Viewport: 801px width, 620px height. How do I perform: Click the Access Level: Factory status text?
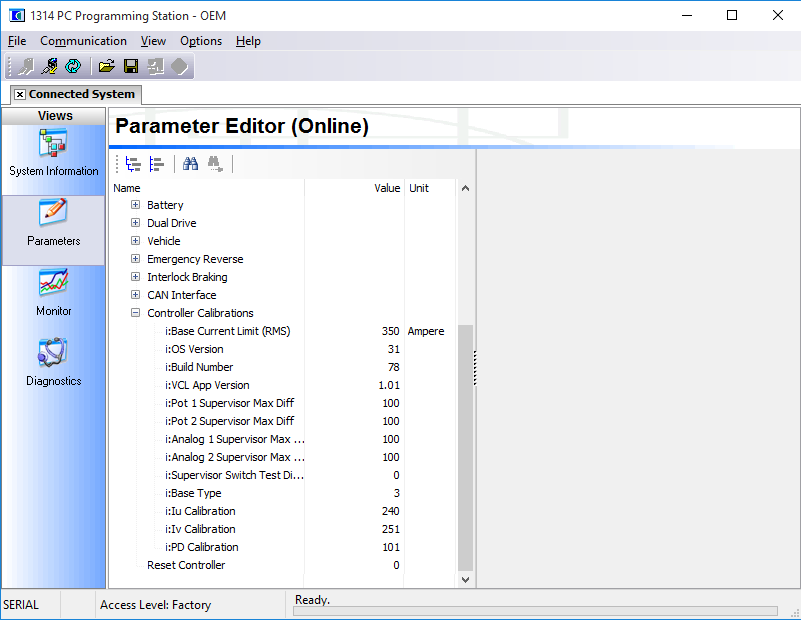pyautogui.click(x=155, y=605)
